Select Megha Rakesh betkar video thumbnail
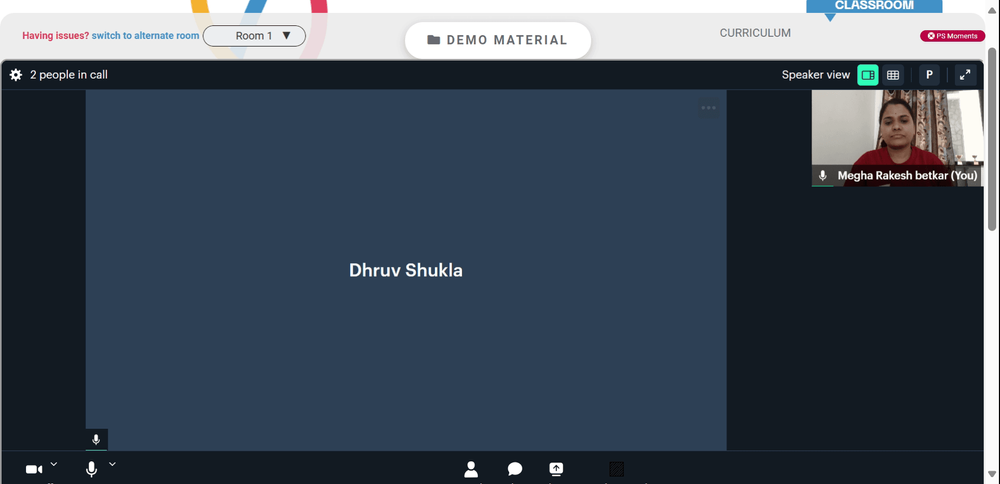This screenshot has height=484, width=1000. click(x=897, y=138)
